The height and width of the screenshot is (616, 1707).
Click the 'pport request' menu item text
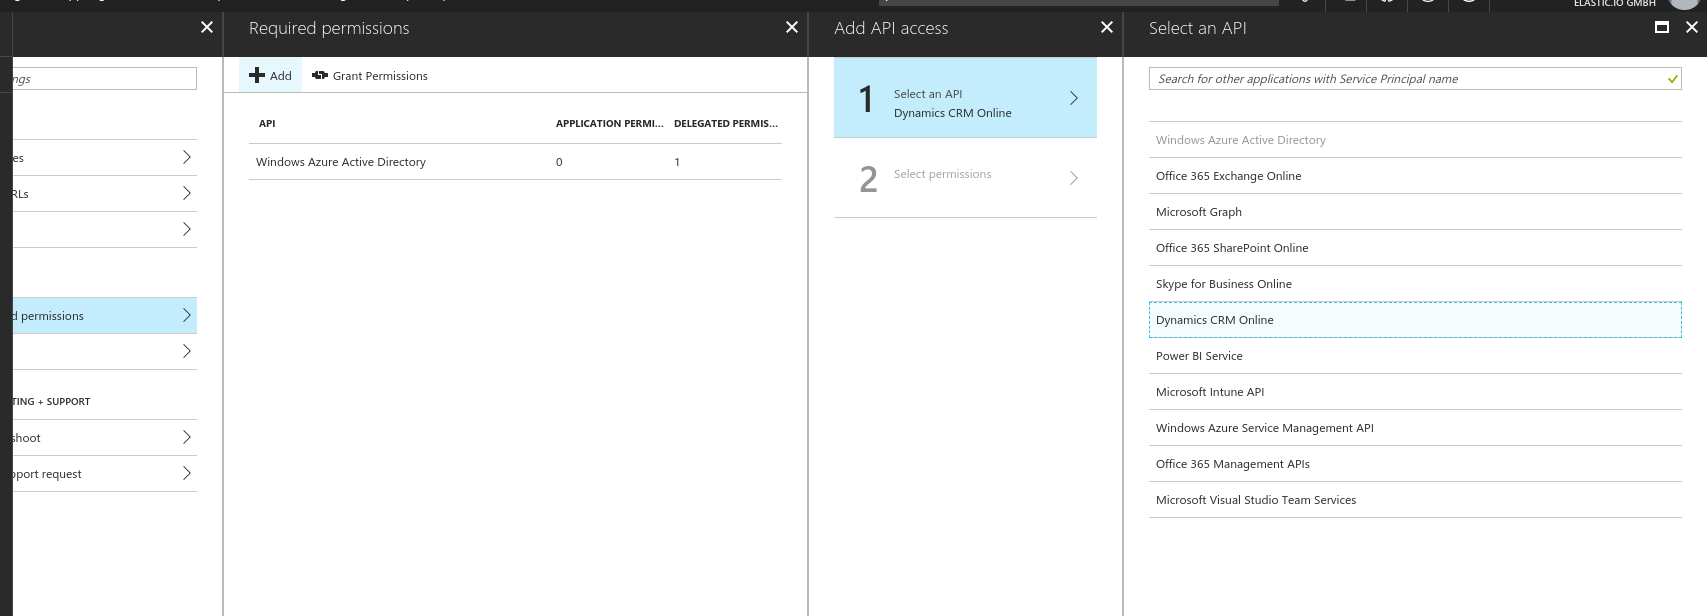click(47, 474)
